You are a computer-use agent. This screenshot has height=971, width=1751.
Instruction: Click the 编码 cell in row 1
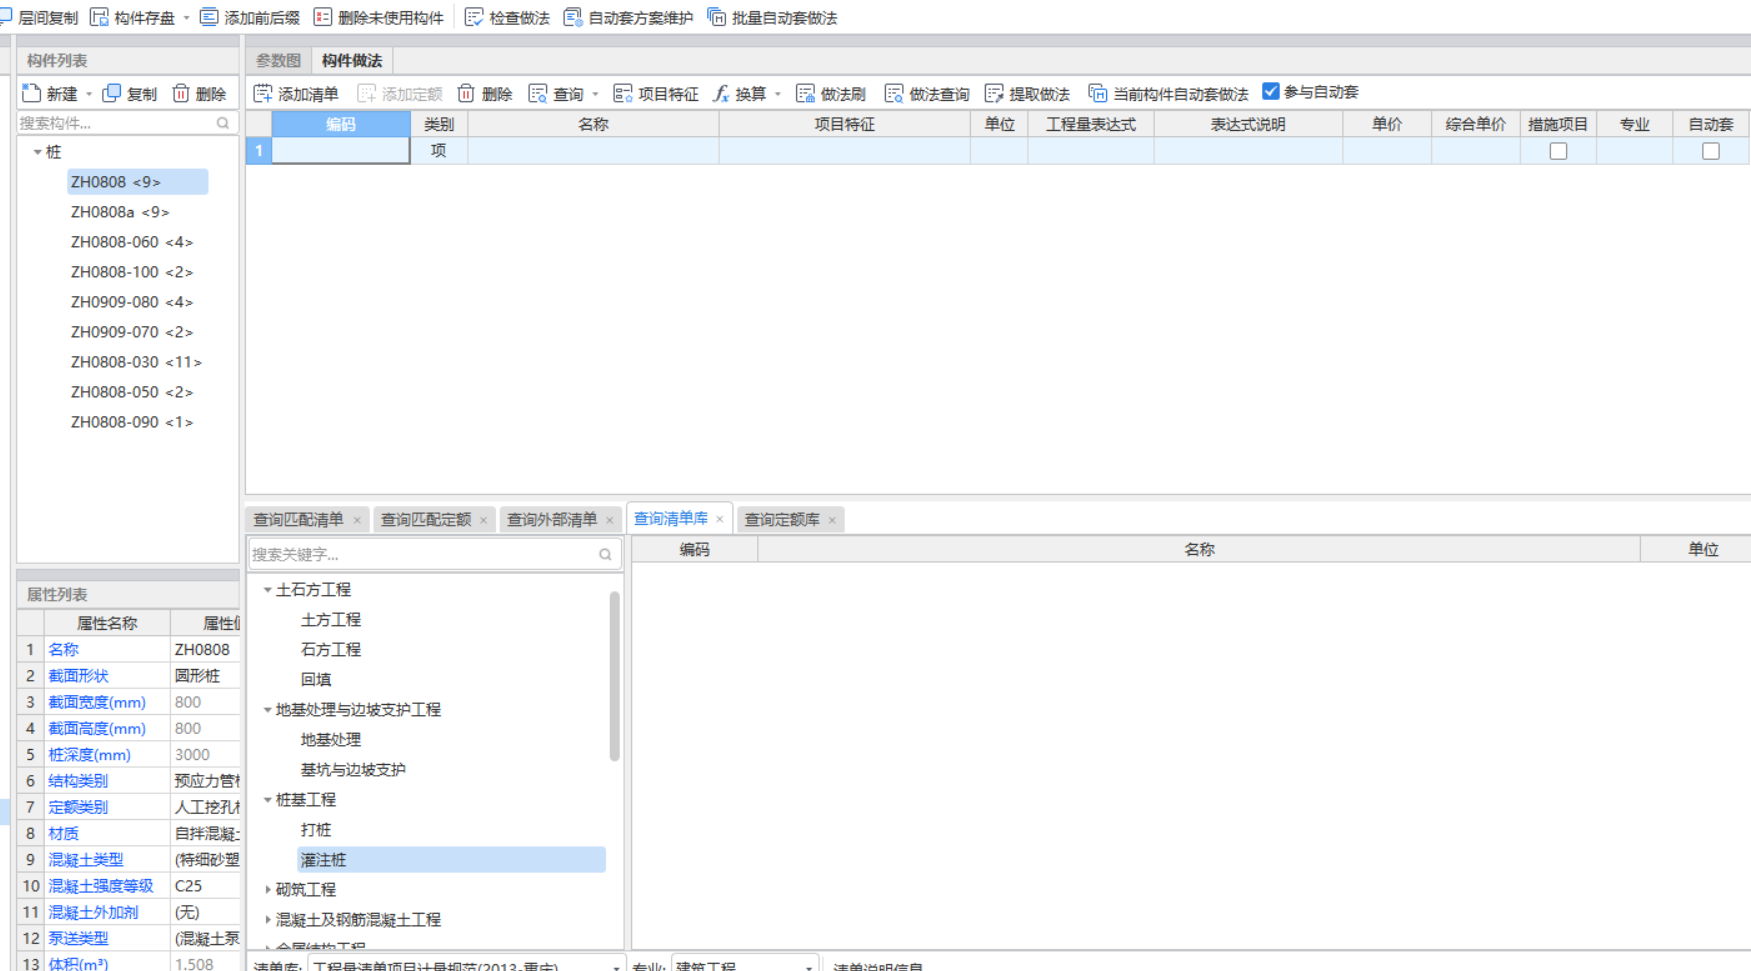340,151
